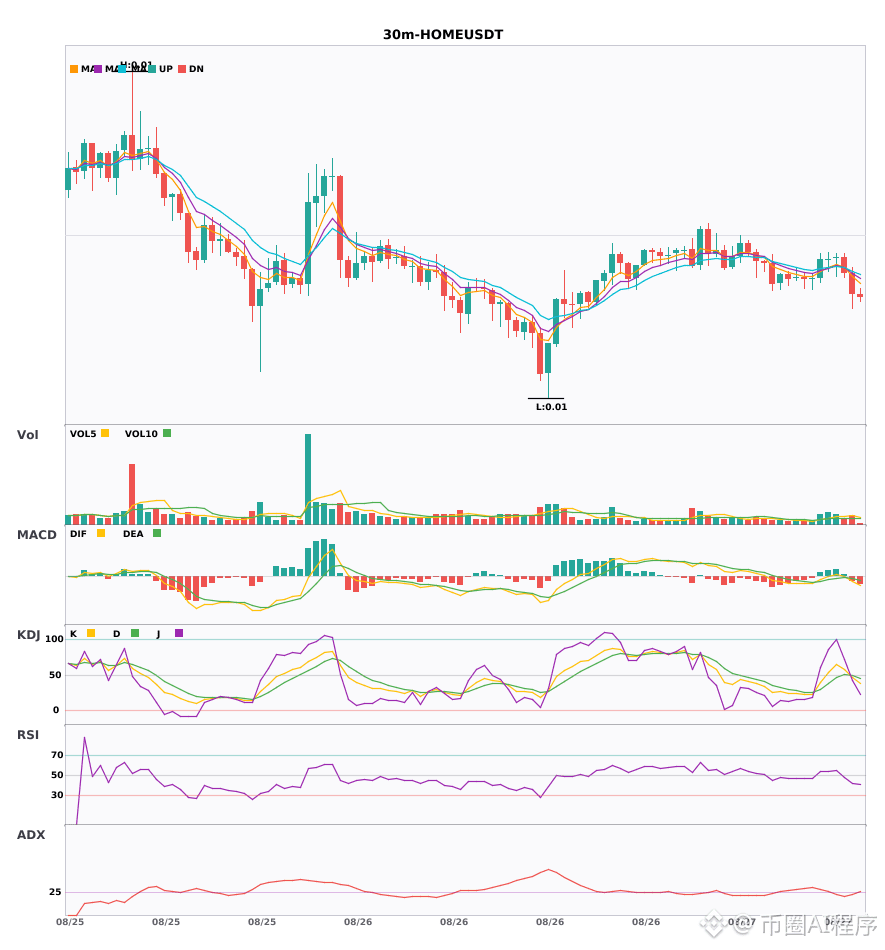Click the RSI panel label

pyautogui.click(x=28, y=735)
